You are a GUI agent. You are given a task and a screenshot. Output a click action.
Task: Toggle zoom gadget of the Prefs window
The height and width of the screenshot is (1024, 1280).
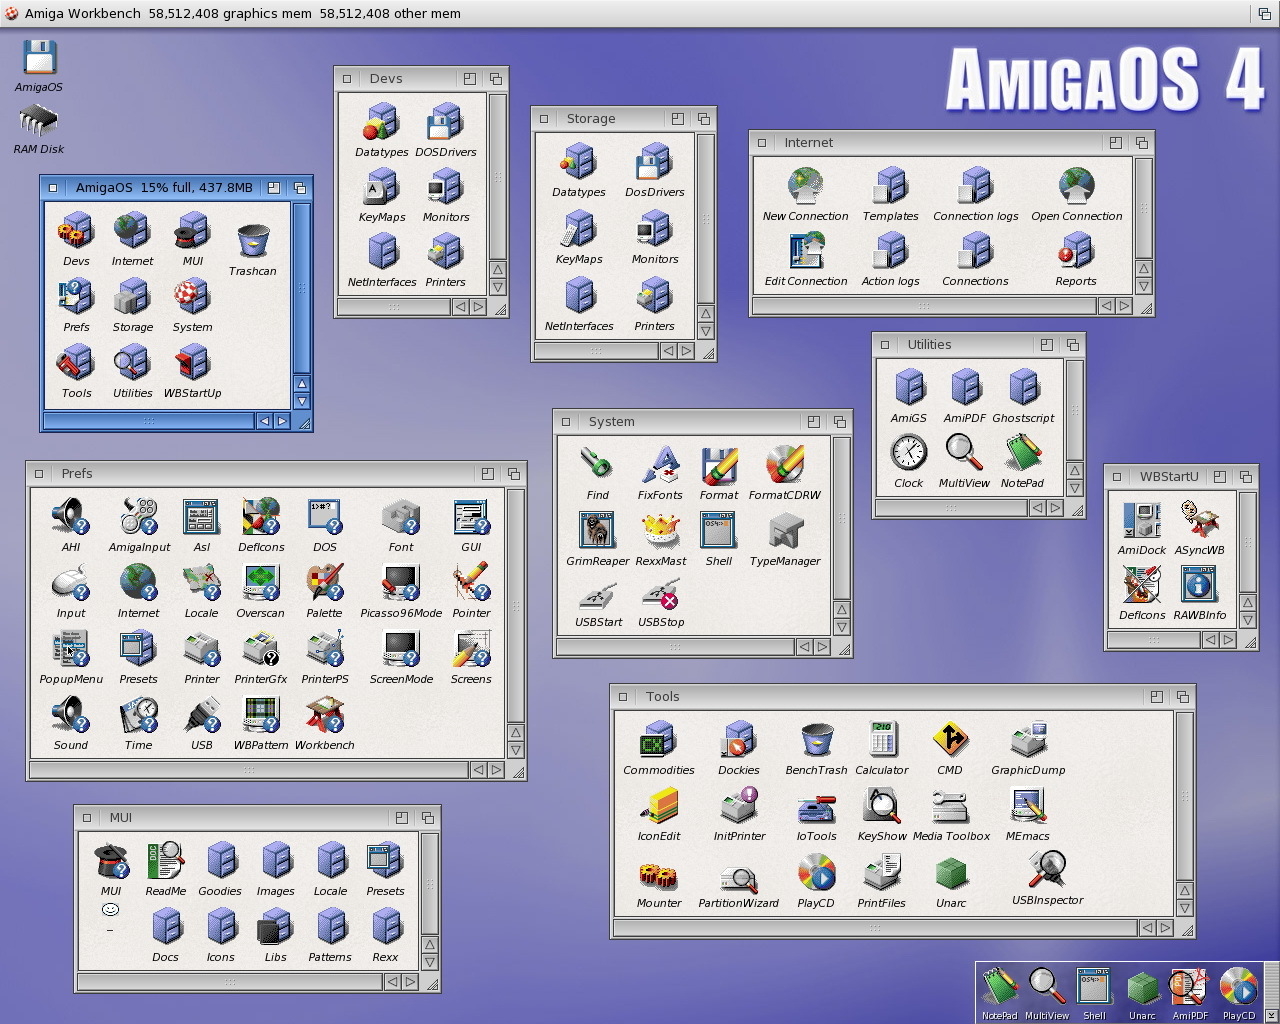(487, 474)
